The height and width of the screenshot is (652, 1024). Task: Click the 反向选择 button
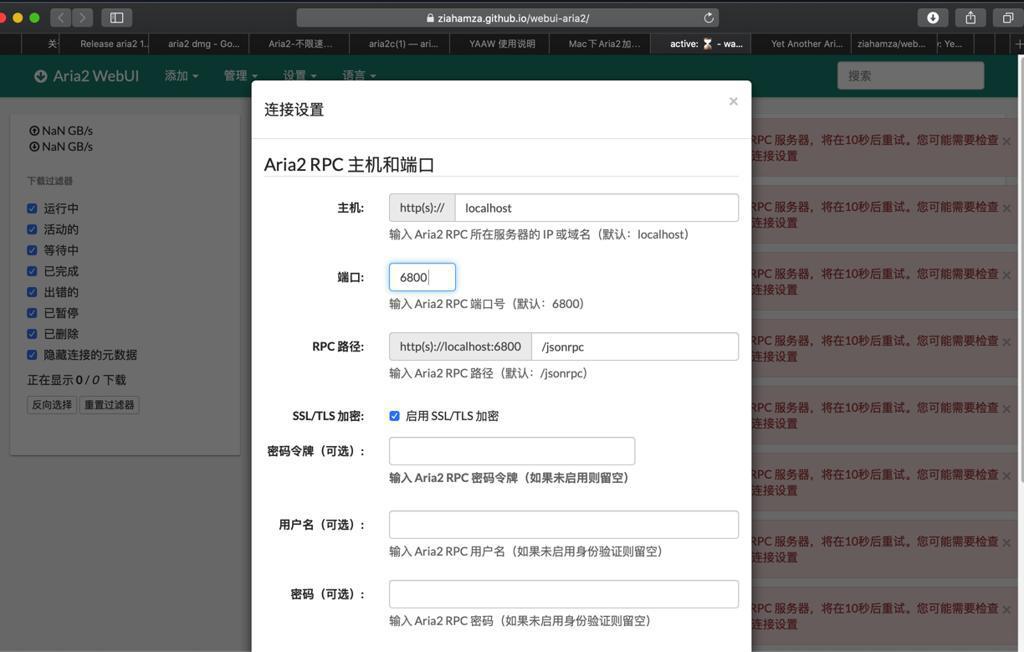tap(52, 405)
